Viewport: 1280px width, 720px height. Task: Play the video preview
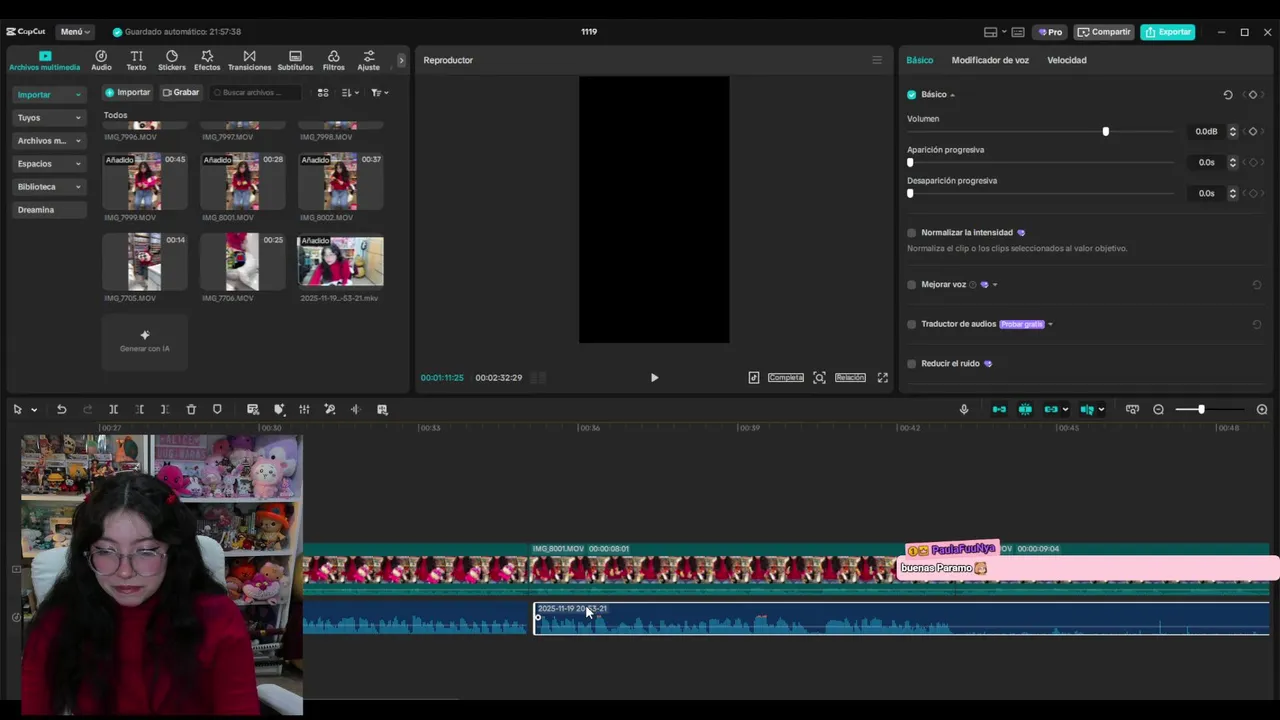(x=654, y=377)
